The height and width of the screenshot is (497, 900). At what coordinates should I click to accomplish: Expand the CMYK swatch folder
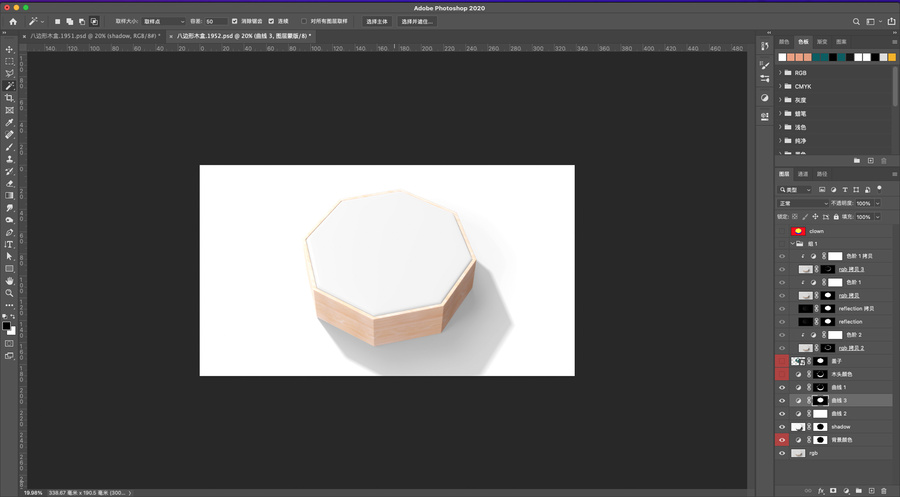click(780, 87)
